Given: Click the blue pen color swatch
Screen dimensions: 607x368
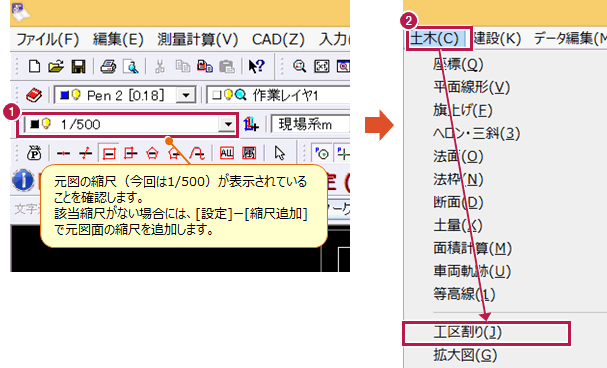Looking at the screenshot, I should coord(64,95).
